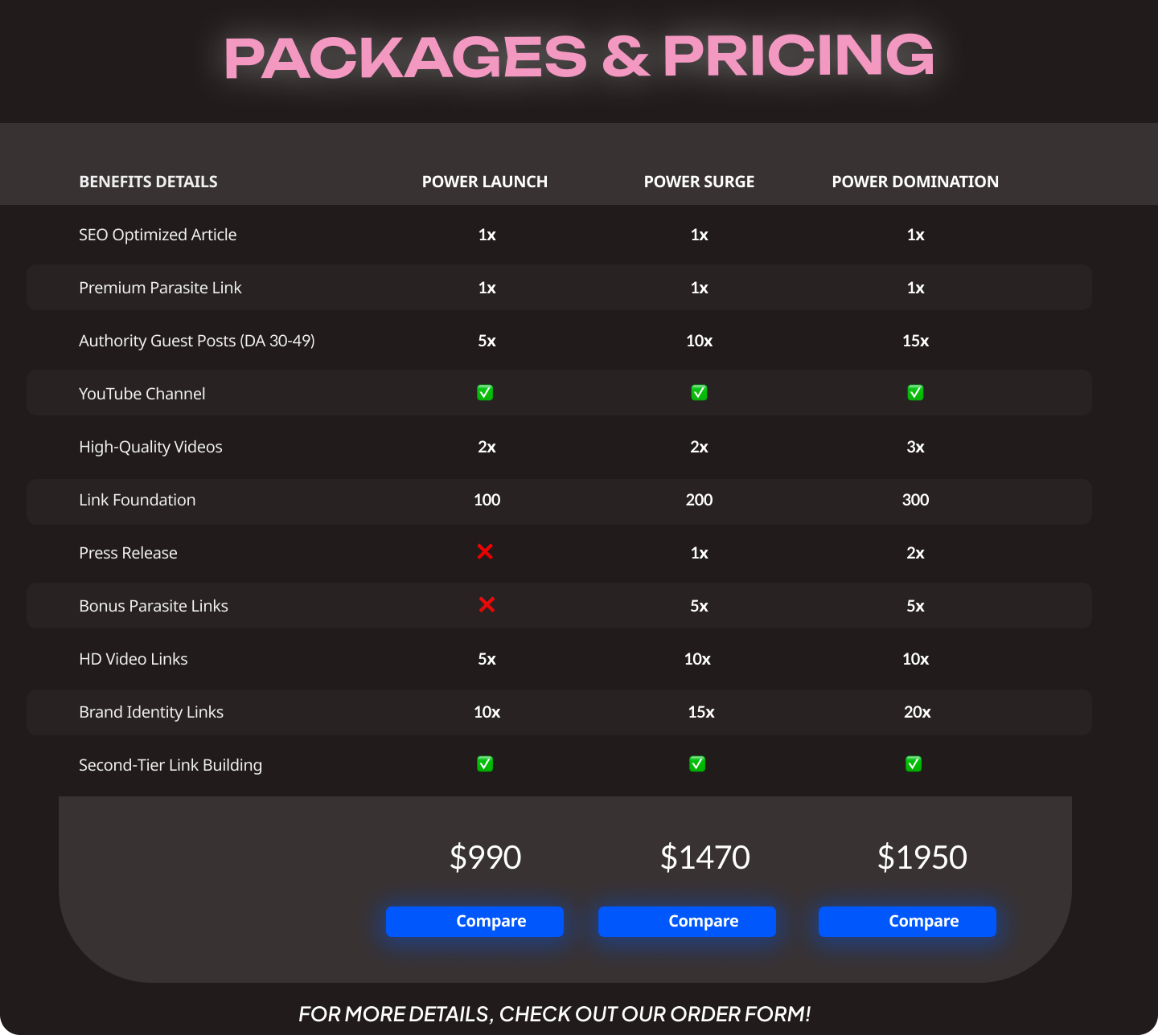Click the PACKAGES & PRICING heading

pos(580,56)
